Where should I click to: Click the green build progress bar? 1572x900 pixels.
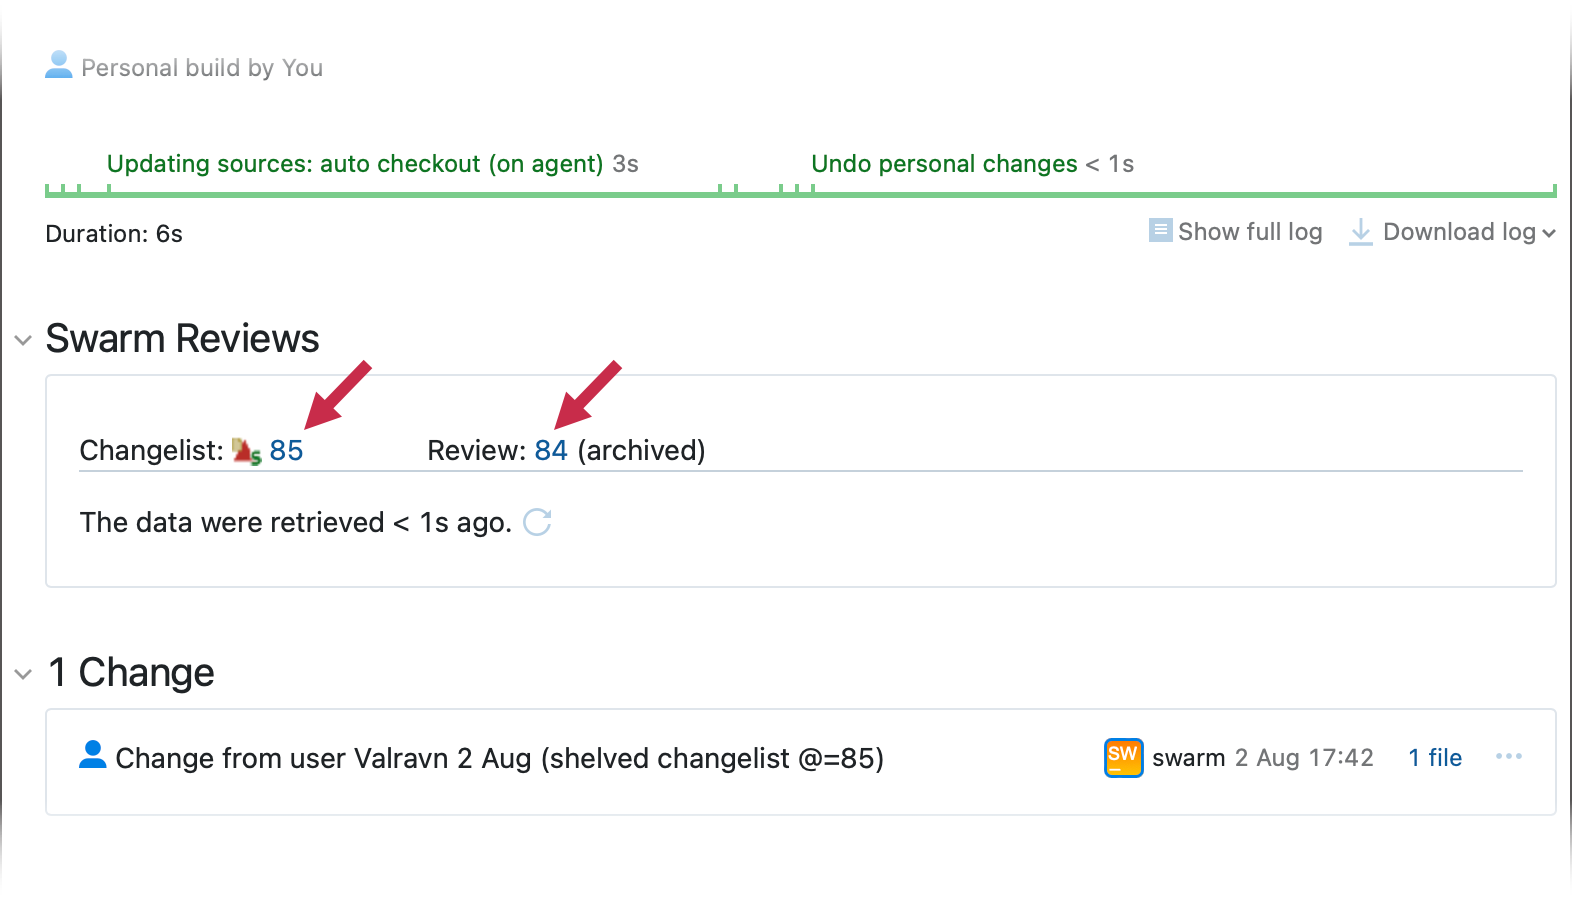pyautogui.click(x=801, y=192)
